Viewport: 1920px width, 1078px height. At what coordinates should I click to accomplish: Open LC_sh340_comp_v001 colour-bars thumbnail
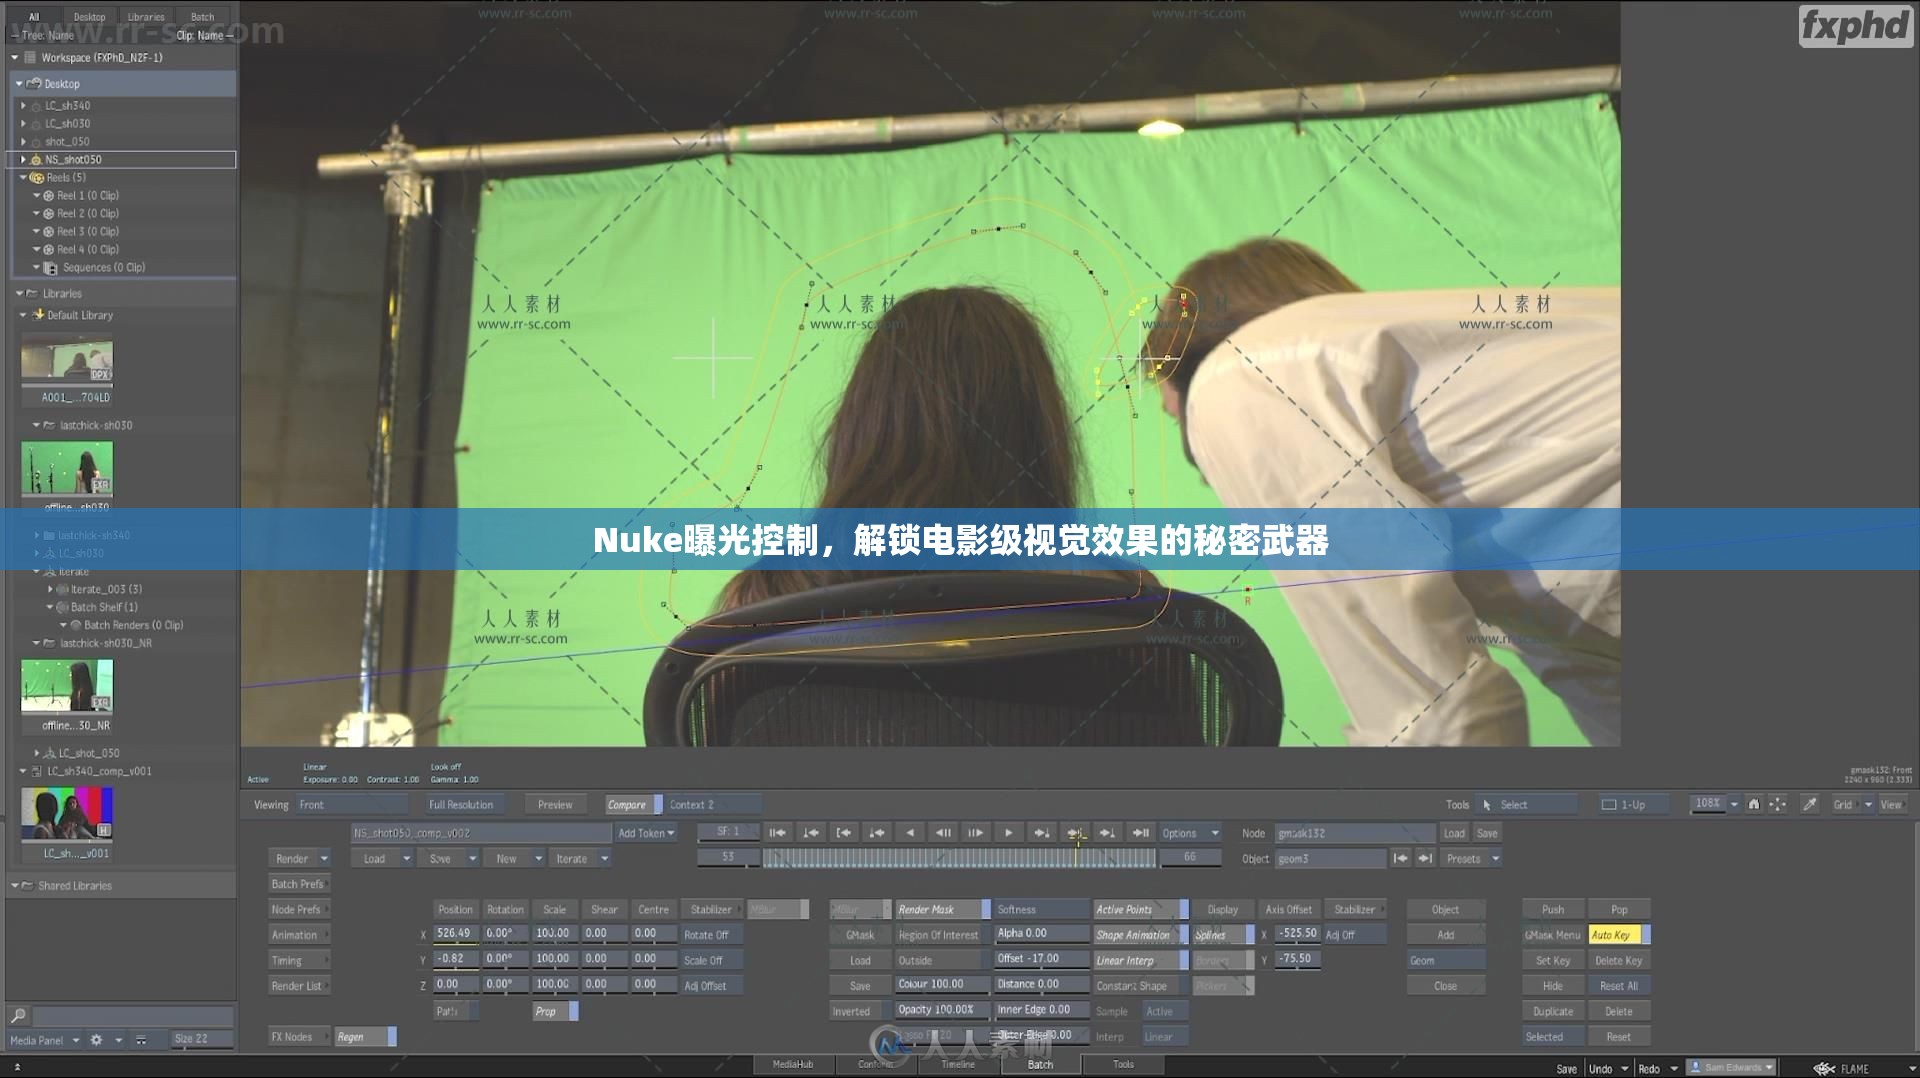coord(67,813)
